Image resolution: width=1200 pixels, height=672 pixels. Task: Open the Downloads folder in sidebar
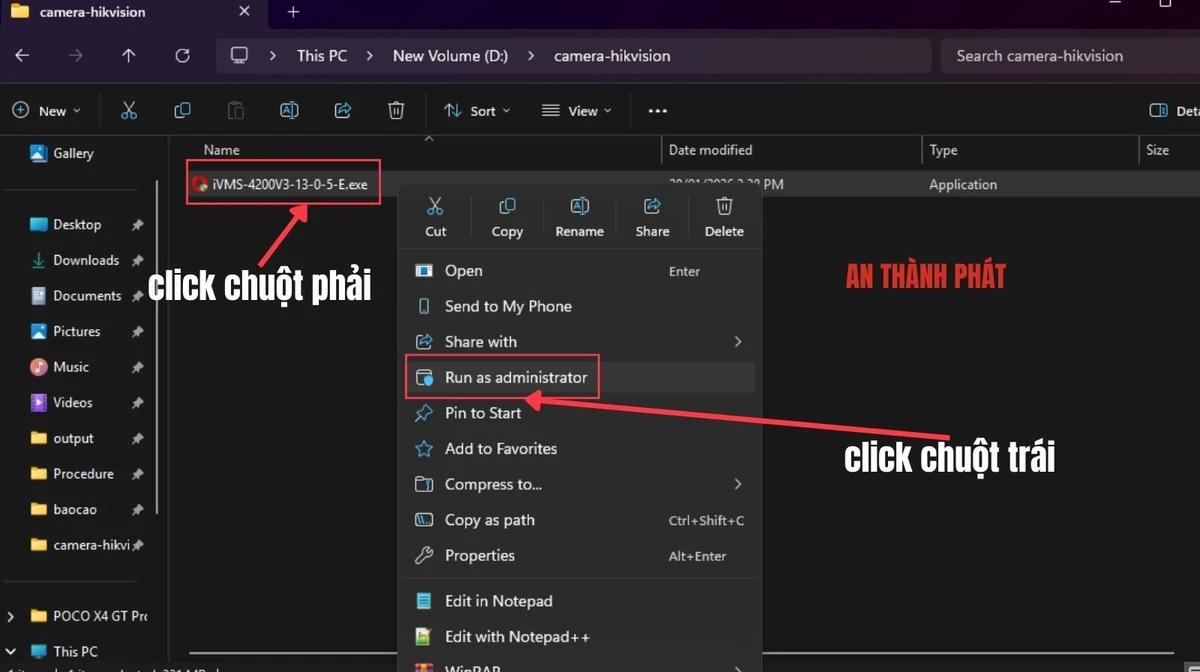point(85,260)
